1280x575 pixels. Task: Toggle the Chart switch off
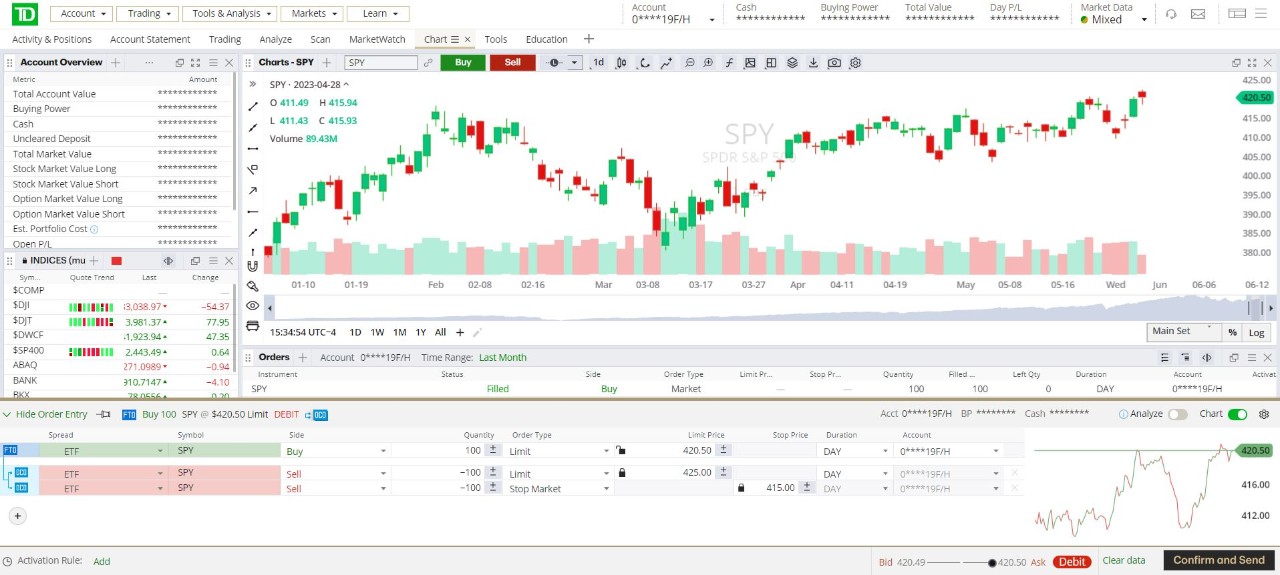[x=1237, y=414]
